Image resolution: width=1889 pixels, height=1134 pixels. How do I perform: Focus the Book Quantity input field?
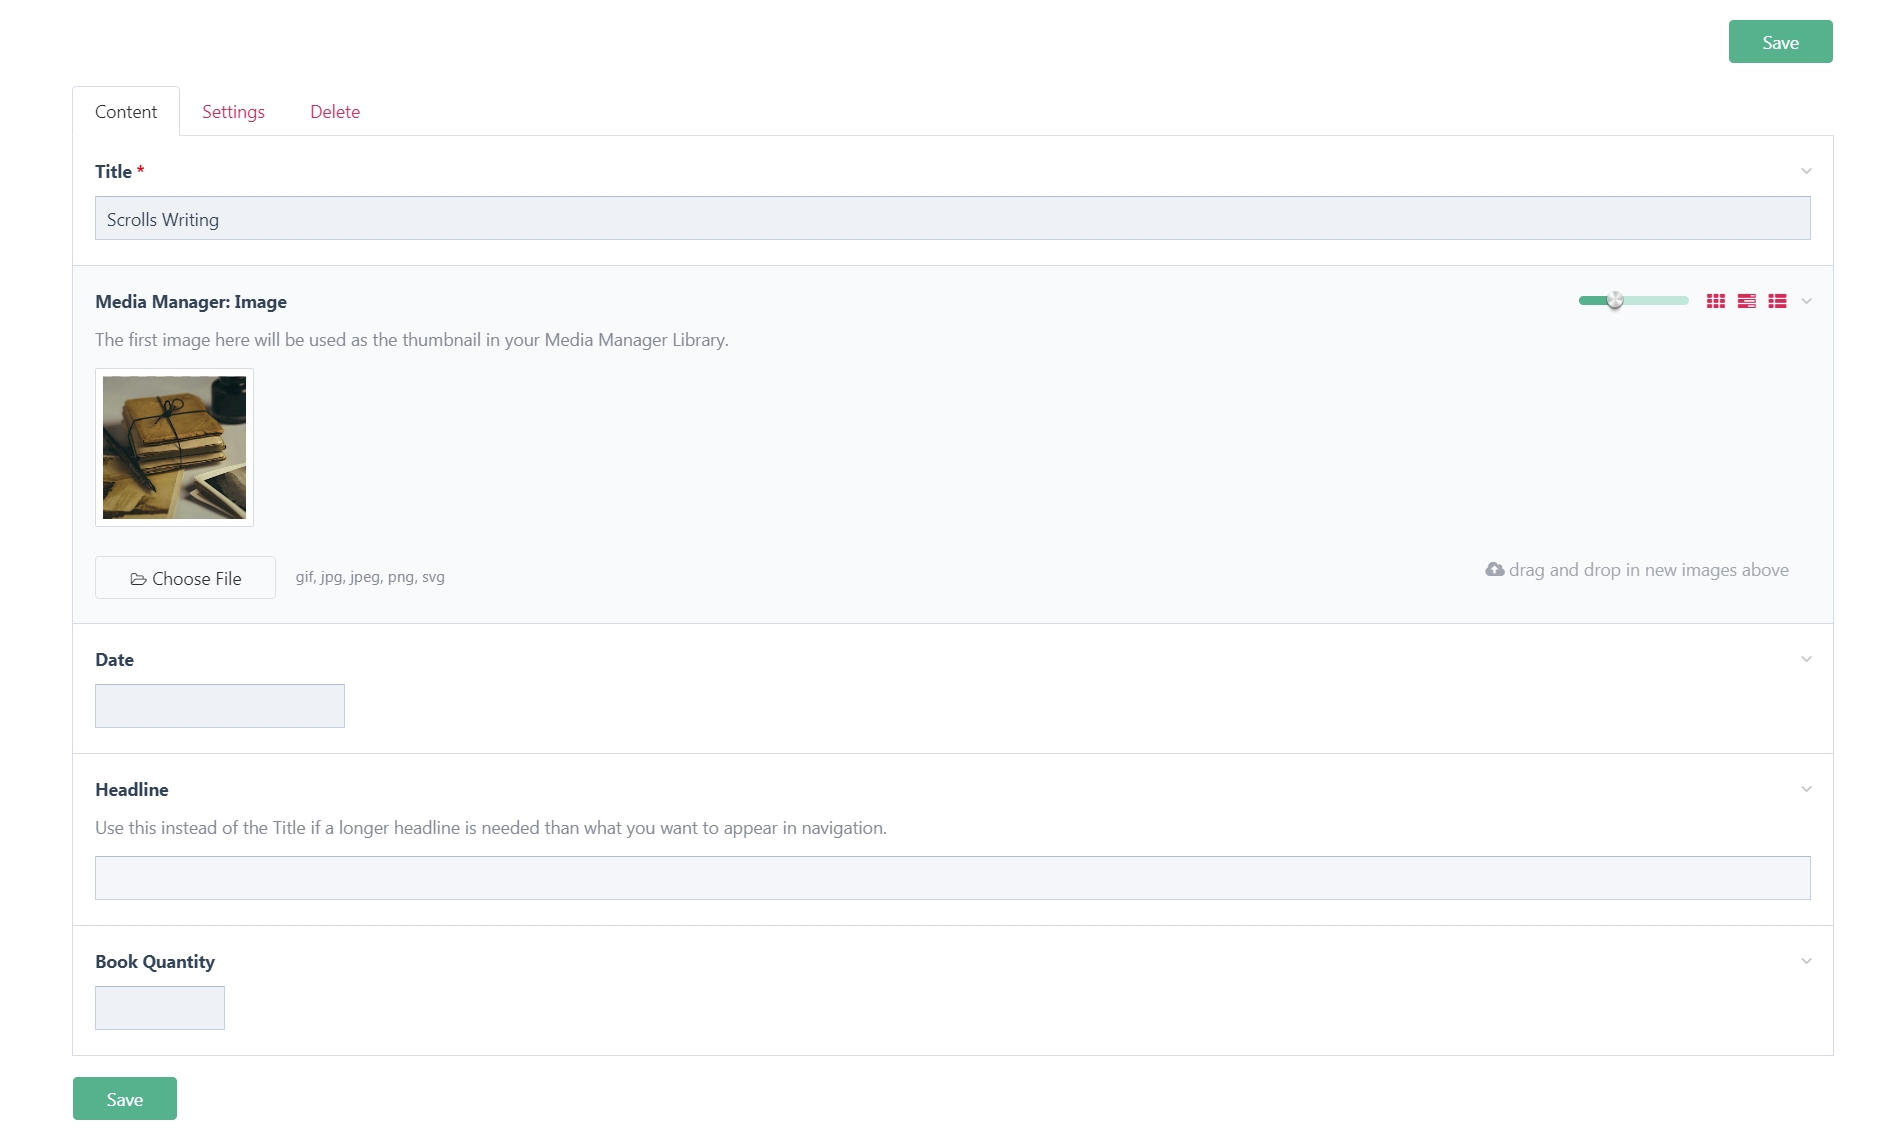point(160,1008)
